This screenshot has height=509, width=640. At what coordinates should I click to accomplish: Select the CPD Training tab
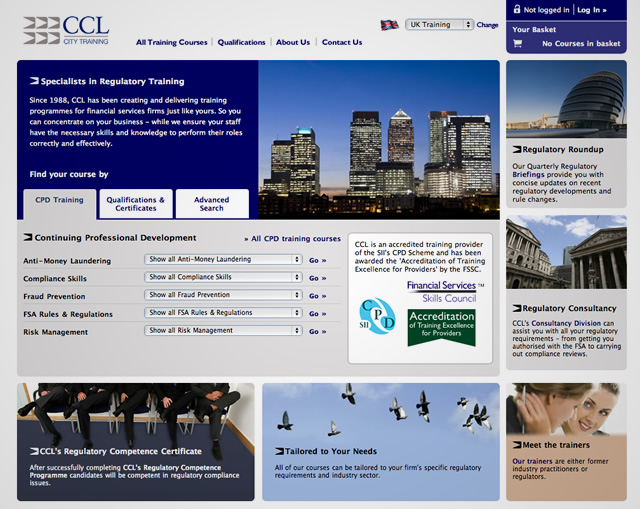pos(60,203)
